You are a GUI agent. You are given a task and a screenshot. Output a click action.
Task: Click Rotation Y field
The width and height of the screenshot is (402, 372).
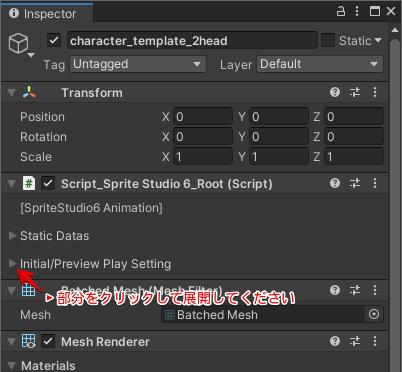[279, 137]
